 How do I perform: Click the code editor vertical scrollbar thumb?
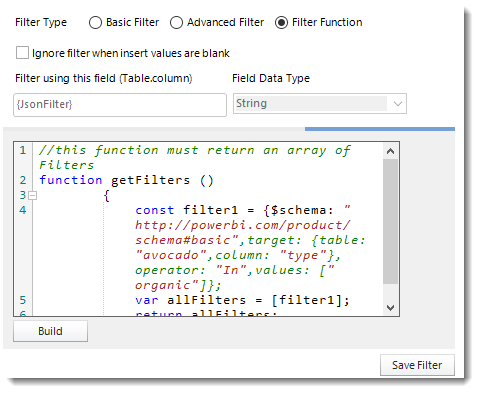[x=390, y=222]
